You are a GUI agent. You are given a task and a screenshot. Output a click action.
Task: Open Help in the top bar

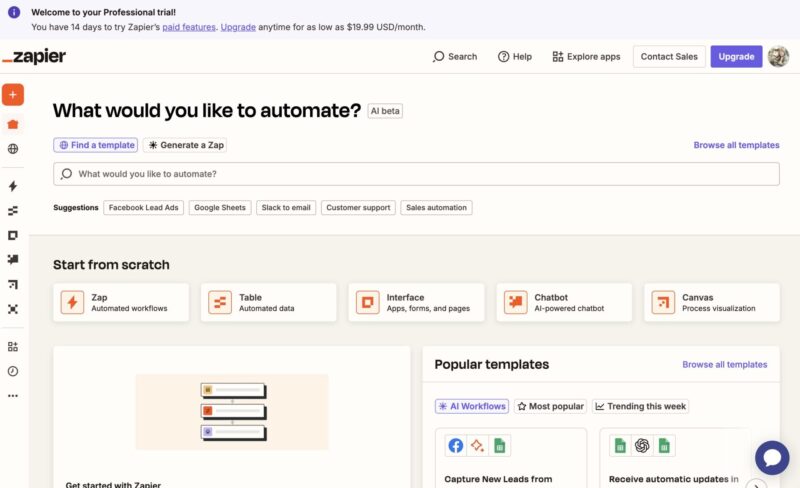[x=515, y=57]
